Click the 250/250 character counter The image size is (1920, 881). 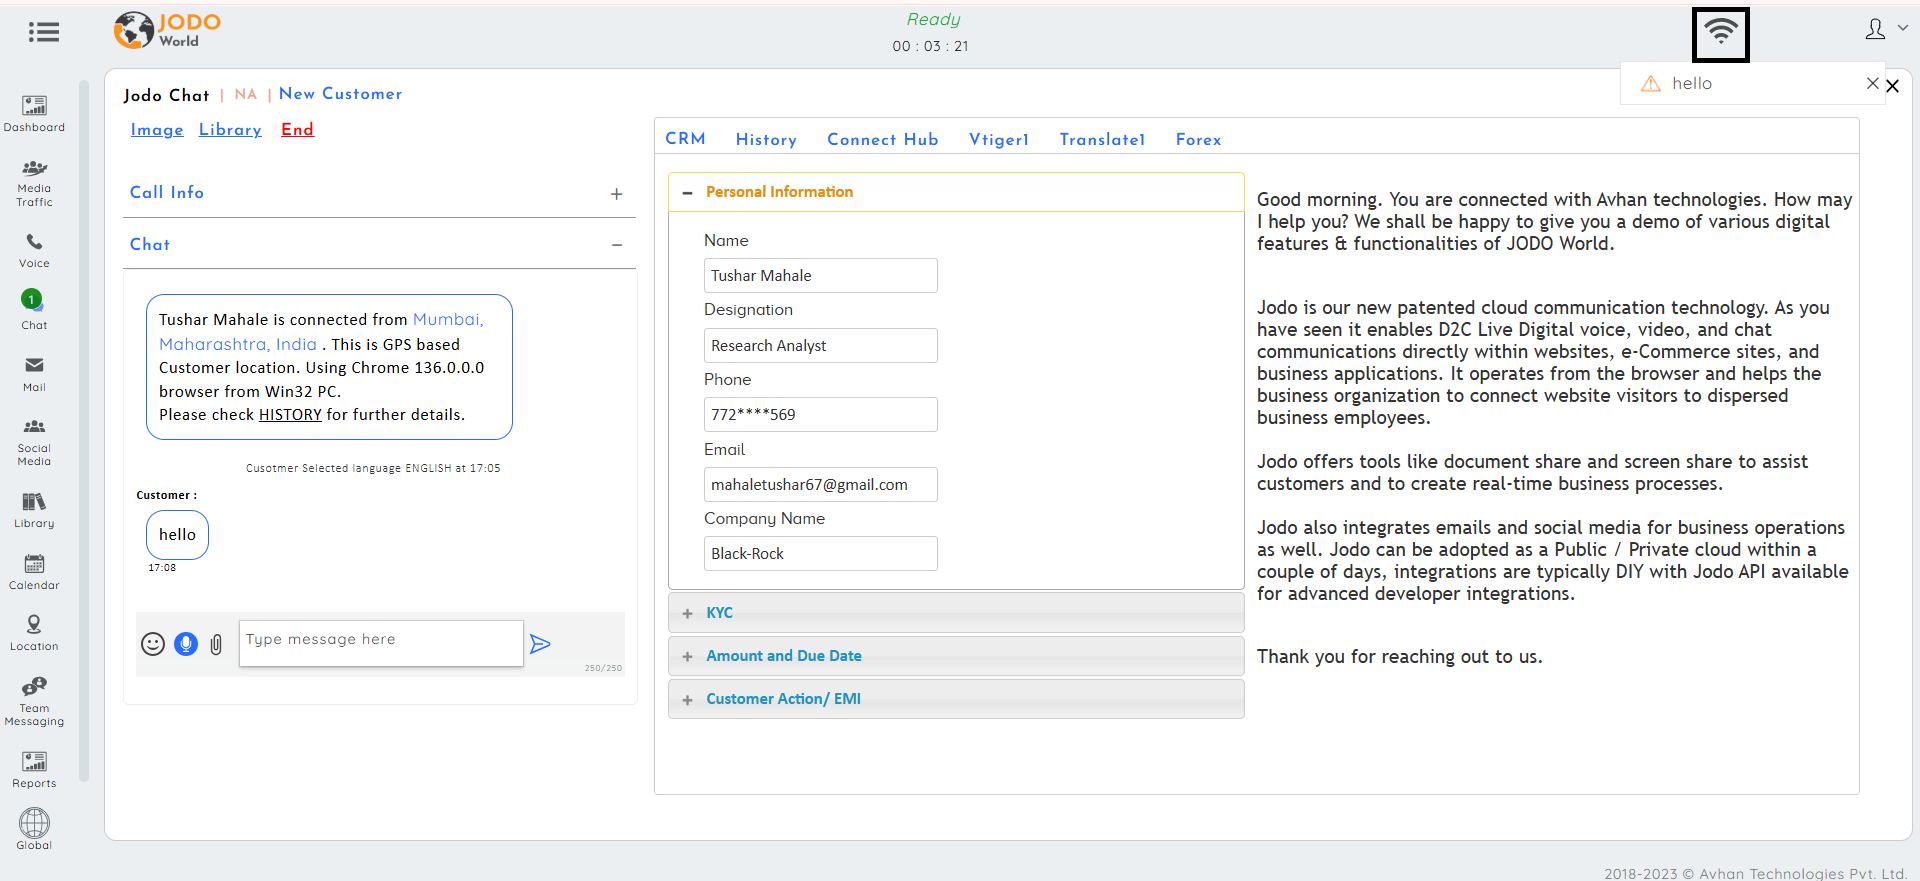tap(603, 668)
